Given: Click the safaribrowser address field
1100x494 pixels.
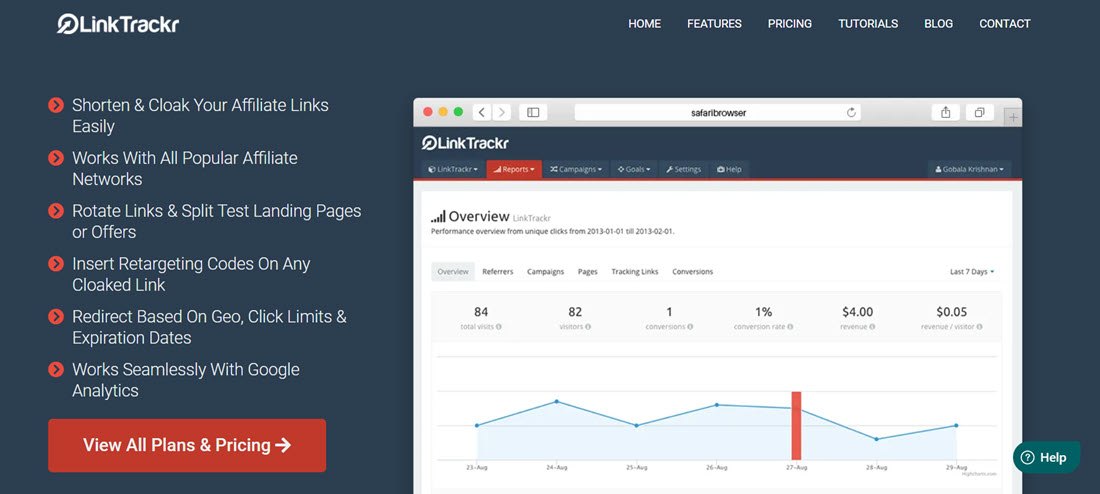Looking at the screenshot, I should coord(717,112).
